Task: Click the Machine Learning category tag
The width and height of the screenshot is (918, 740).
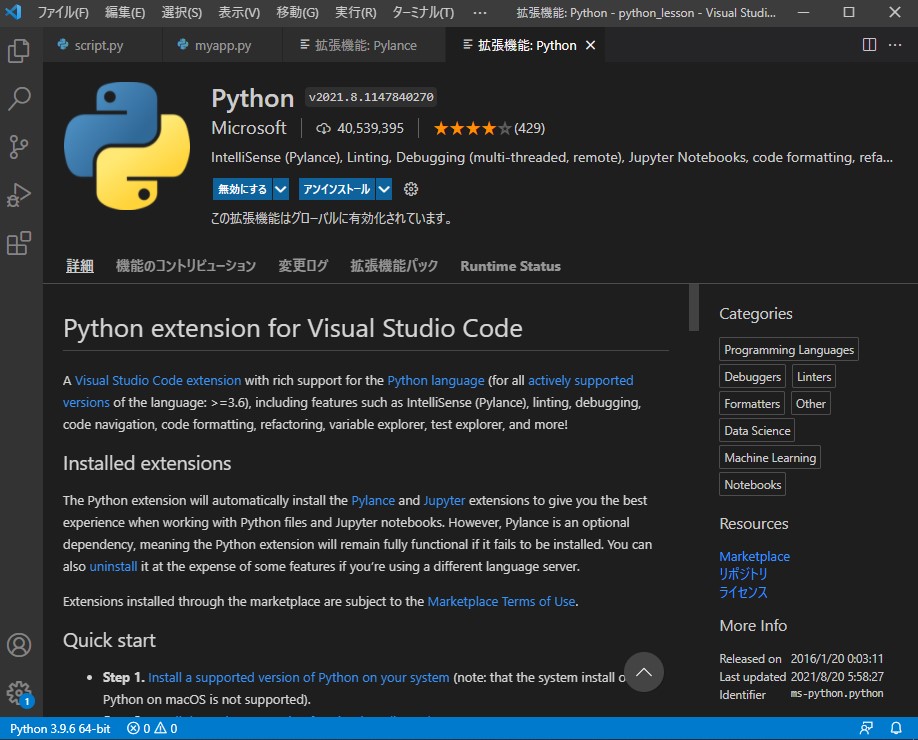Action: click(x=770, y=457)
